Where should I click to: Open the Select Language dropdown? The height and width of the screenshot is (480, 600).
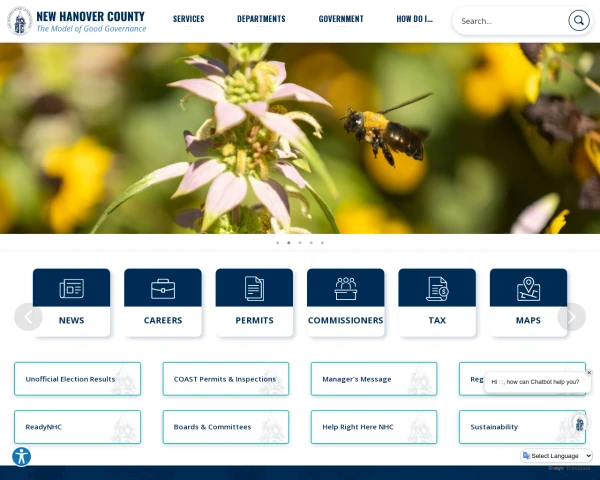click(x=557, y=456)
